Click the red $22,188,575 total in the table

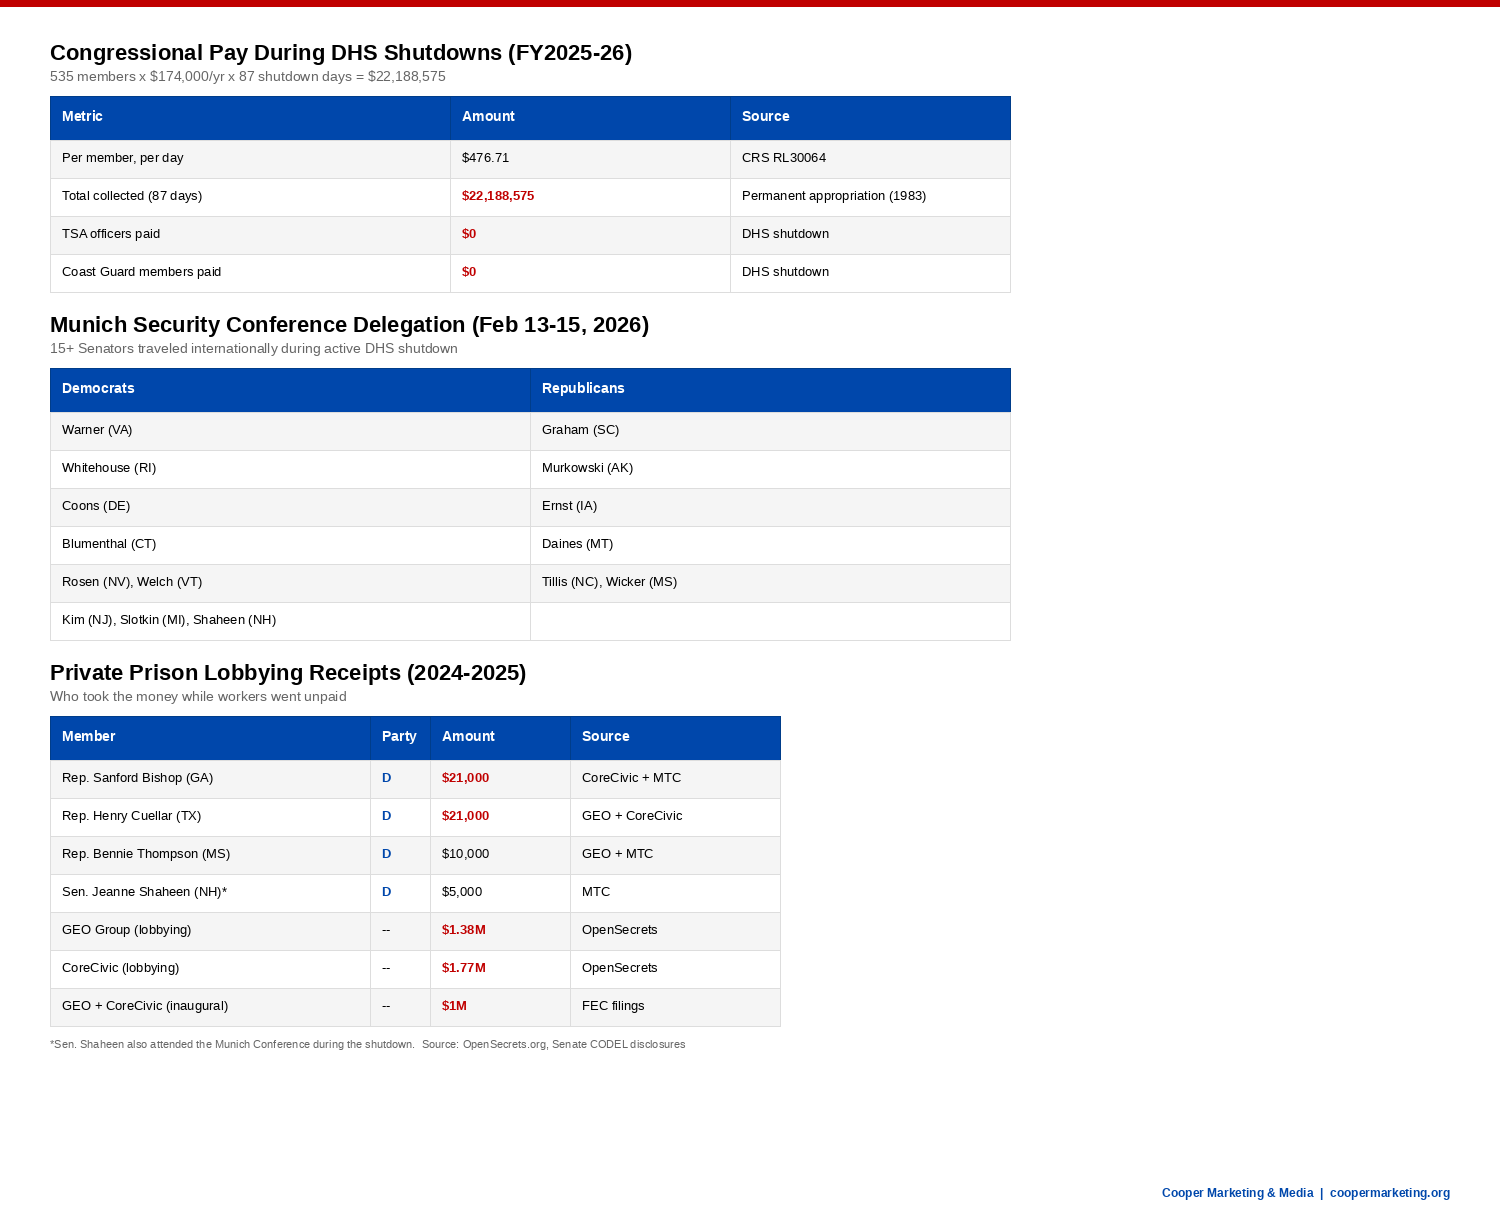pos(498,196)
